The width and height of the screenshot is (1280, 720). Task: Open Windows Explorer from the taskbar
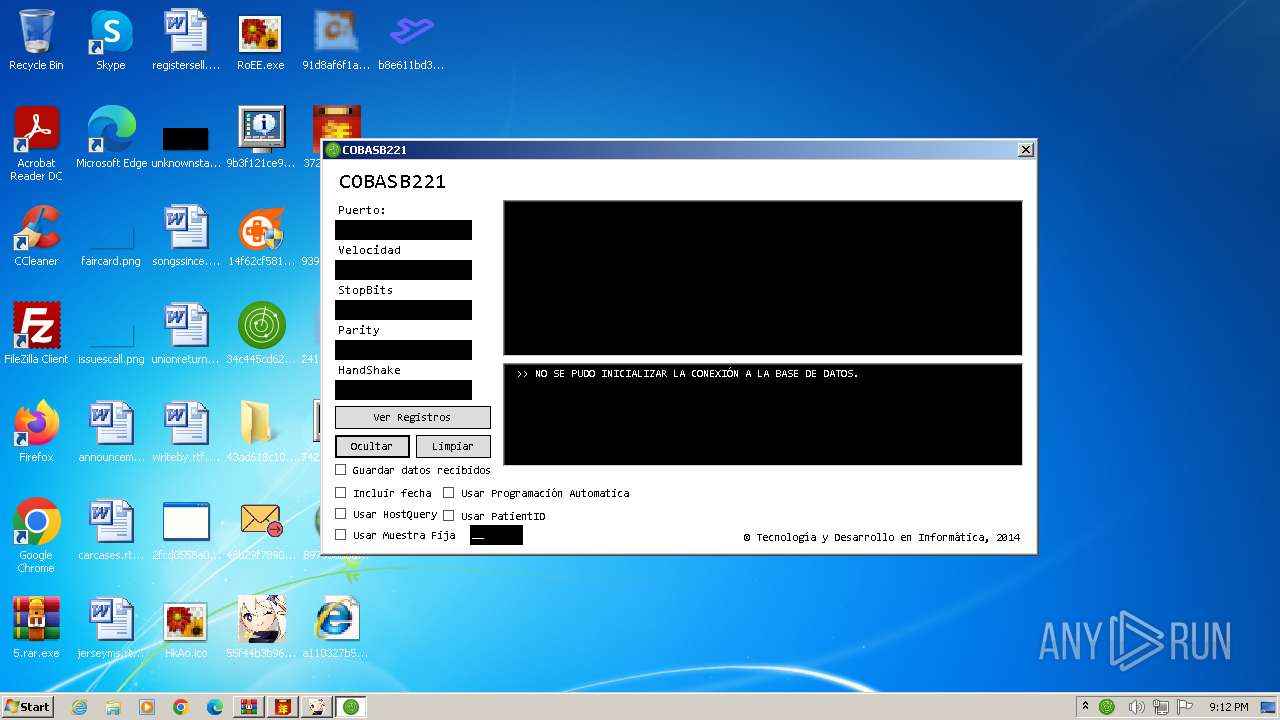113,707
